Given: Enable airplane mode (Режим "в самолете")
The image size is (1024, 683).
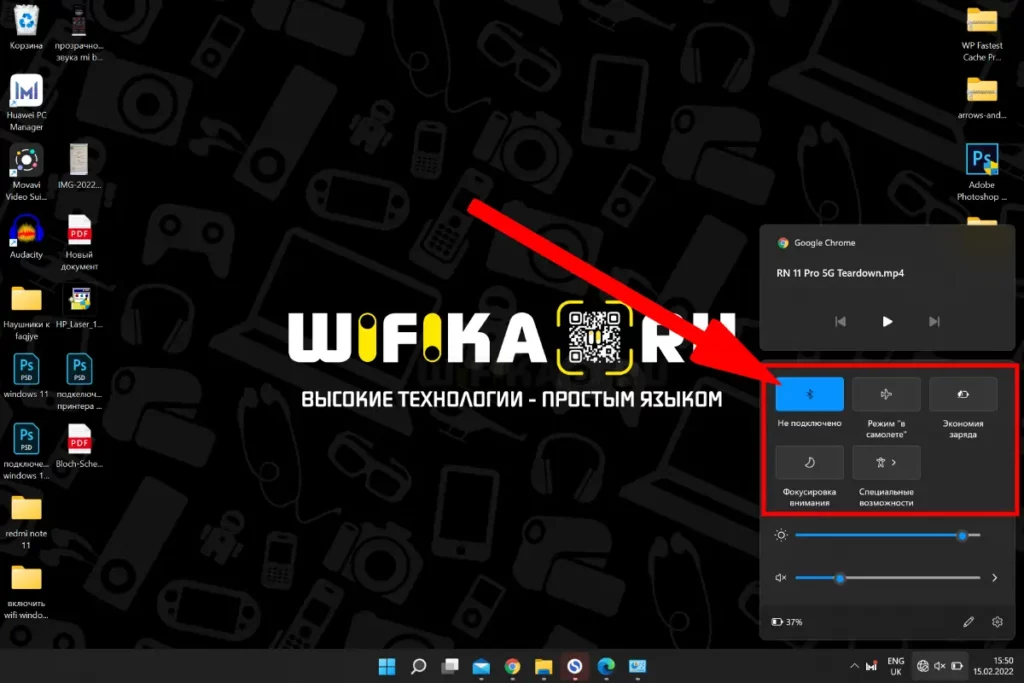Looking at the screenshot, I should click(x=886, y=394).
